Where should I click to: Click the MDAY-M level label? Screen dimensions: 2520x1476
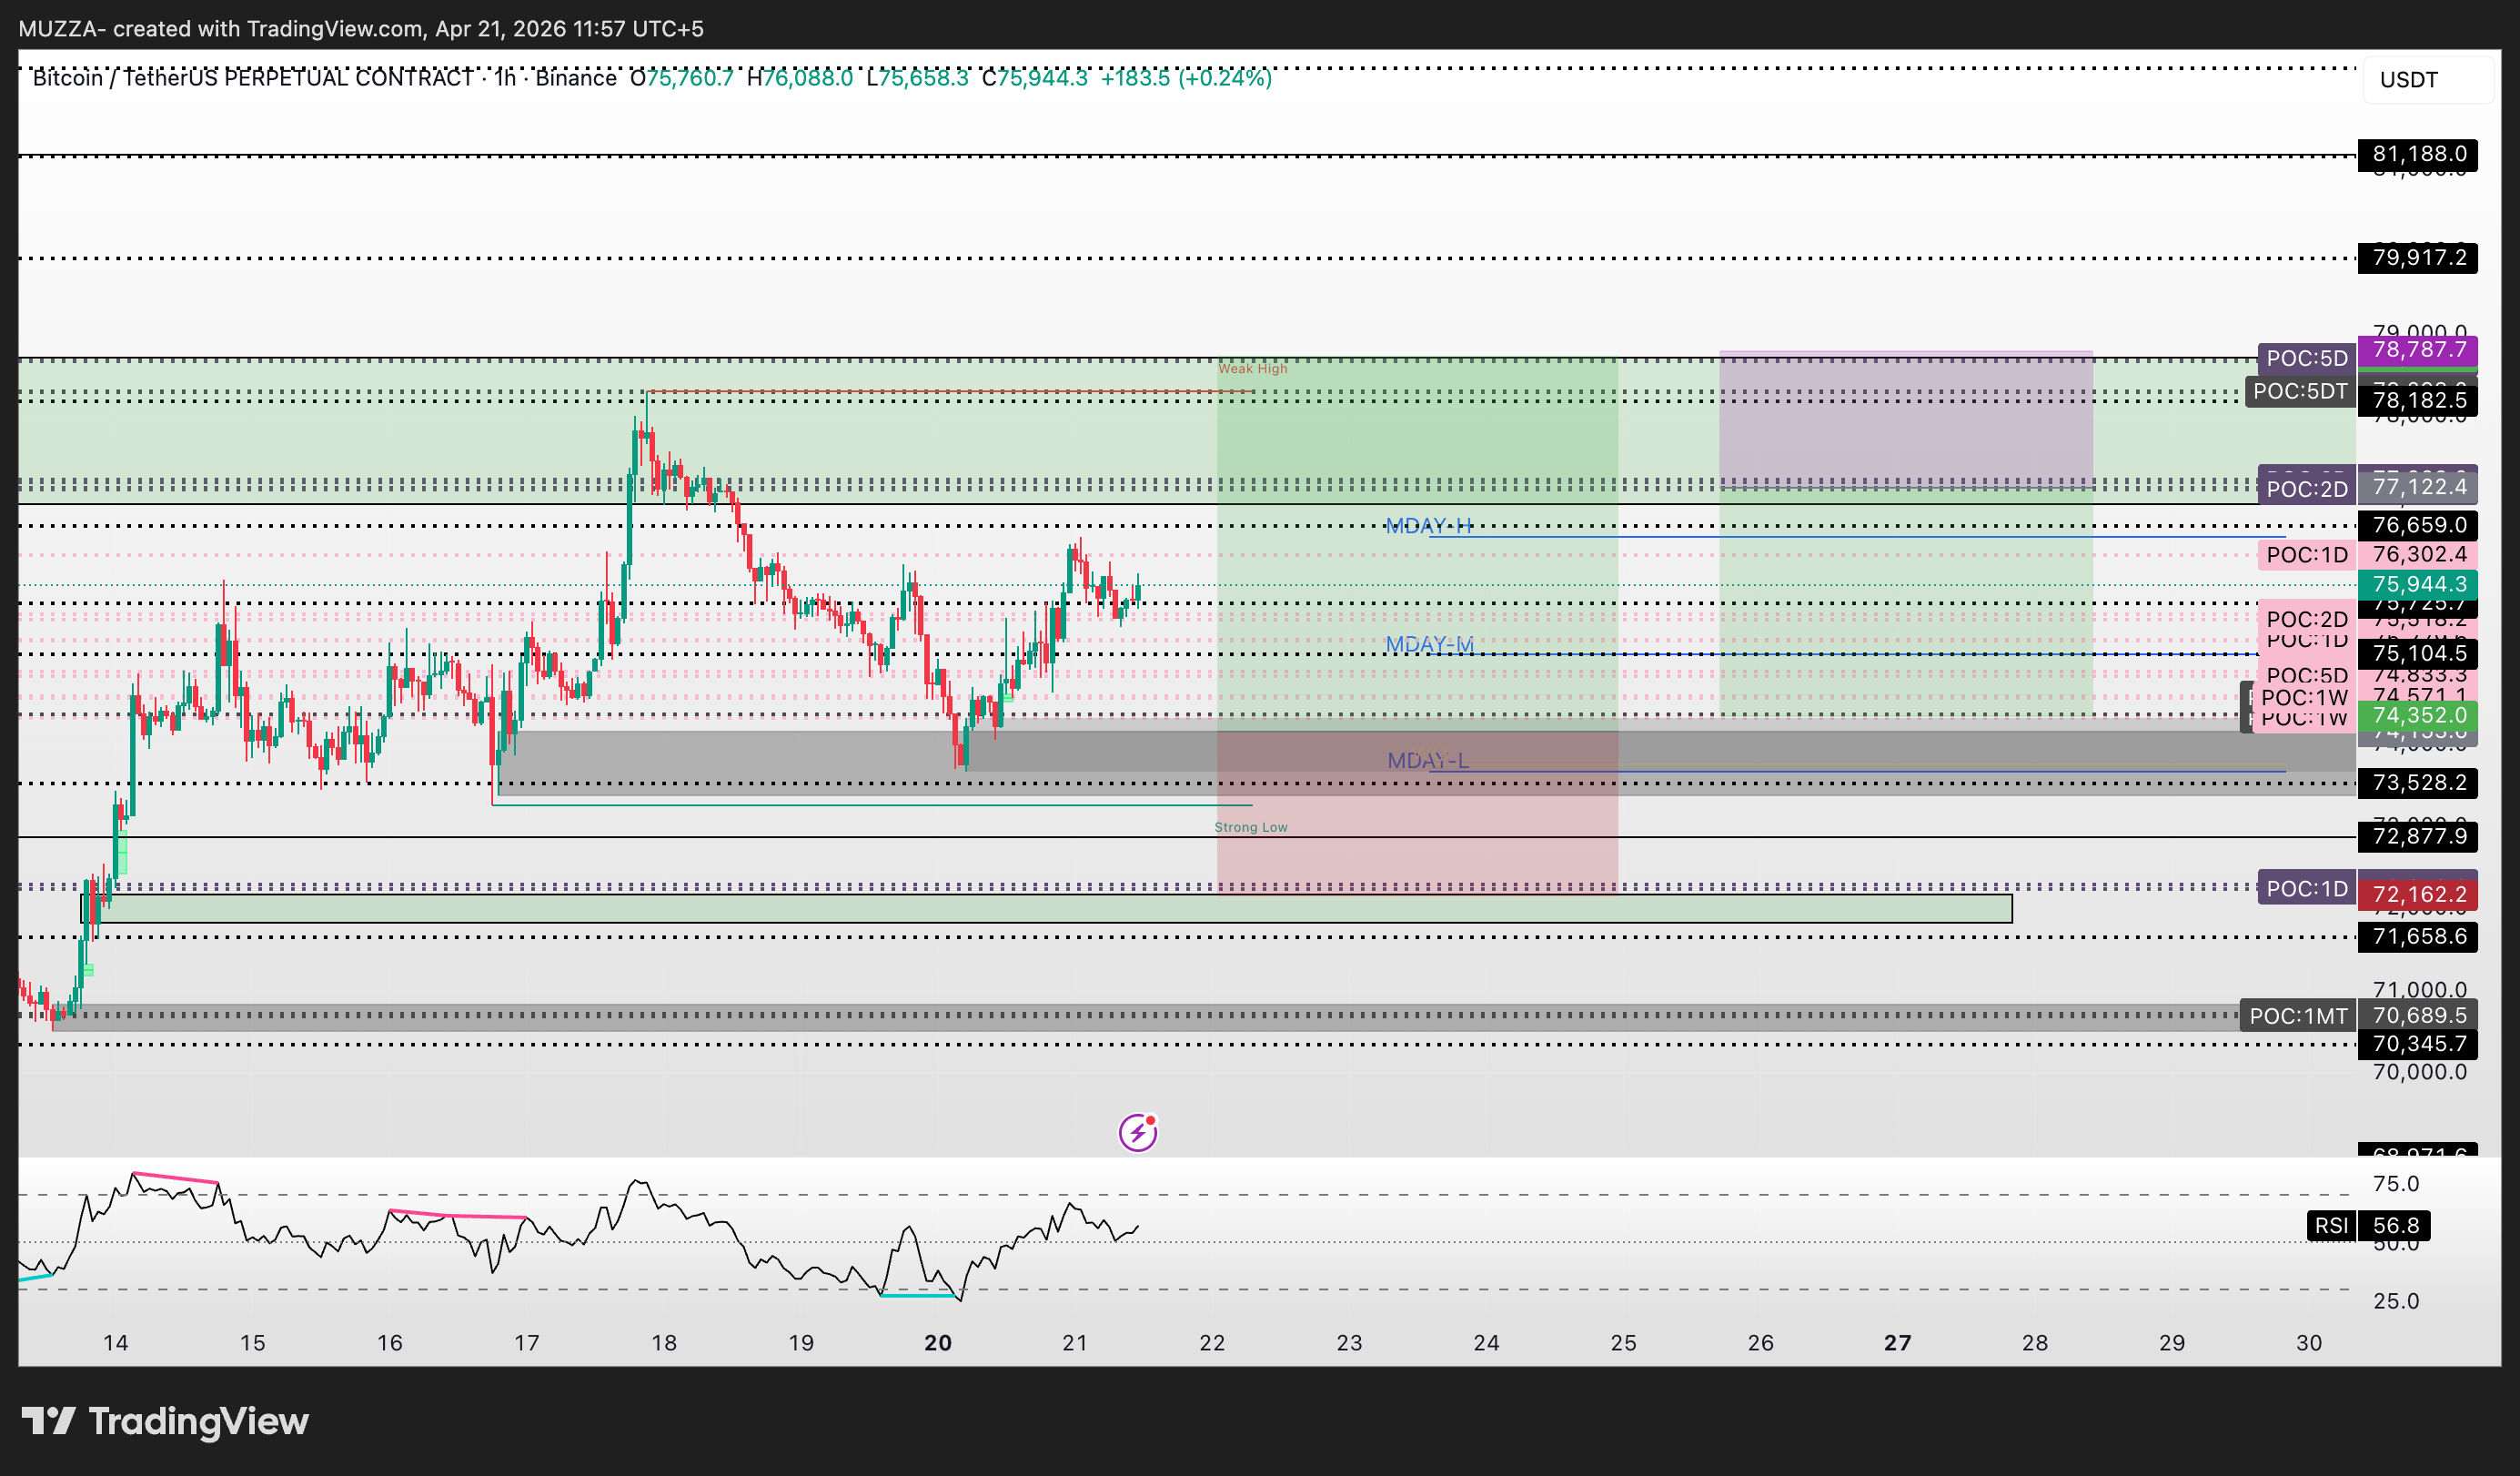click(x=1429, y=644)
